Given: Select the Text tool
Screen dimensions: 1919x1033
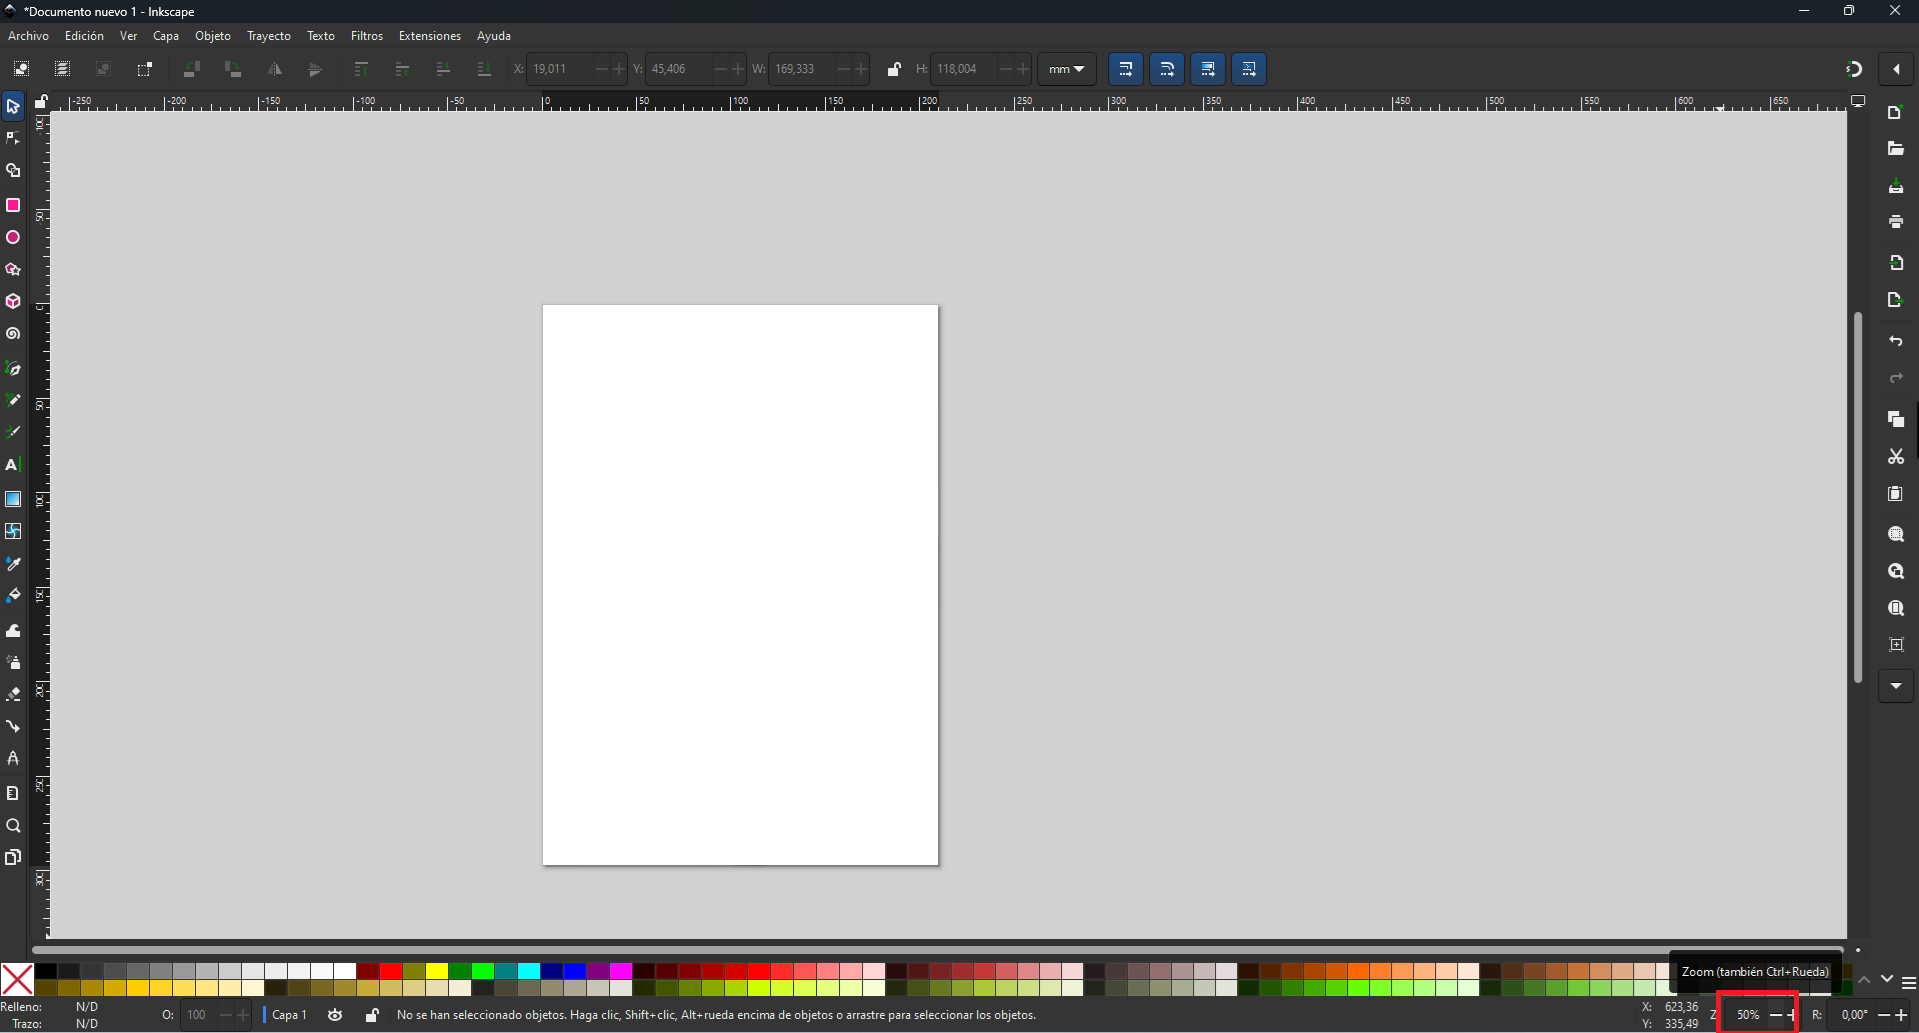Looking at the screenshot, I should point(13,465).
